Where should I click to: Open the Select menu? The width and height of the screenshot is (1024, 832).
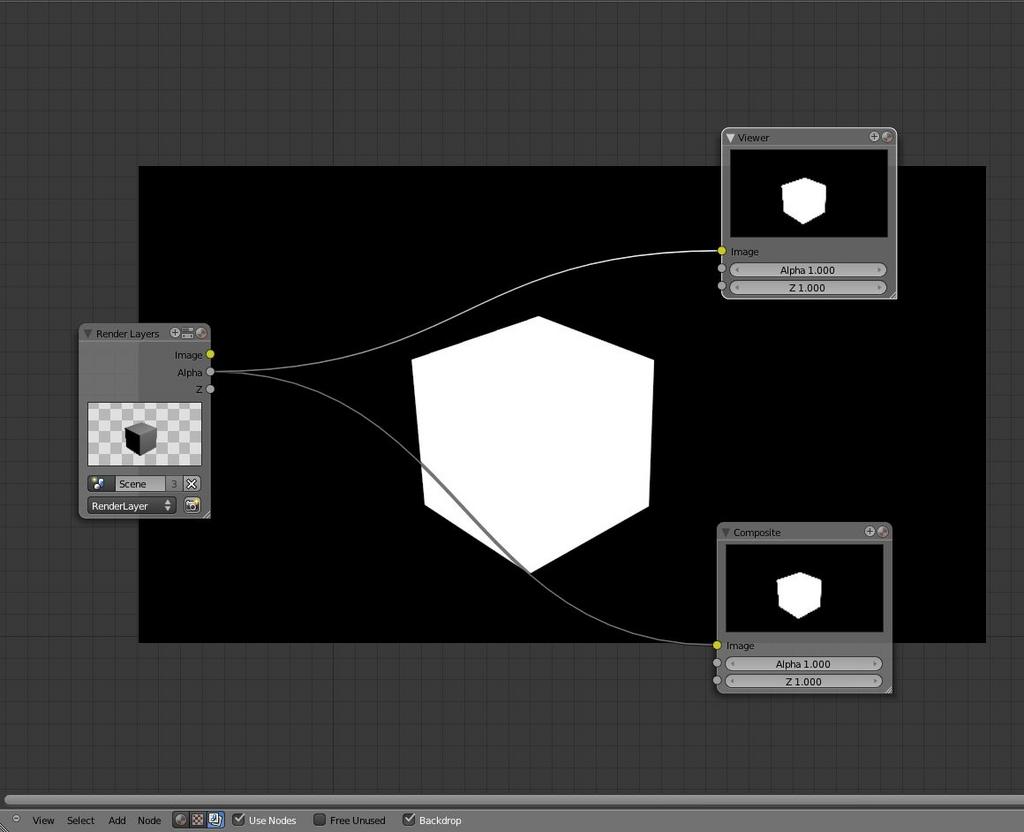coord(80,820)
